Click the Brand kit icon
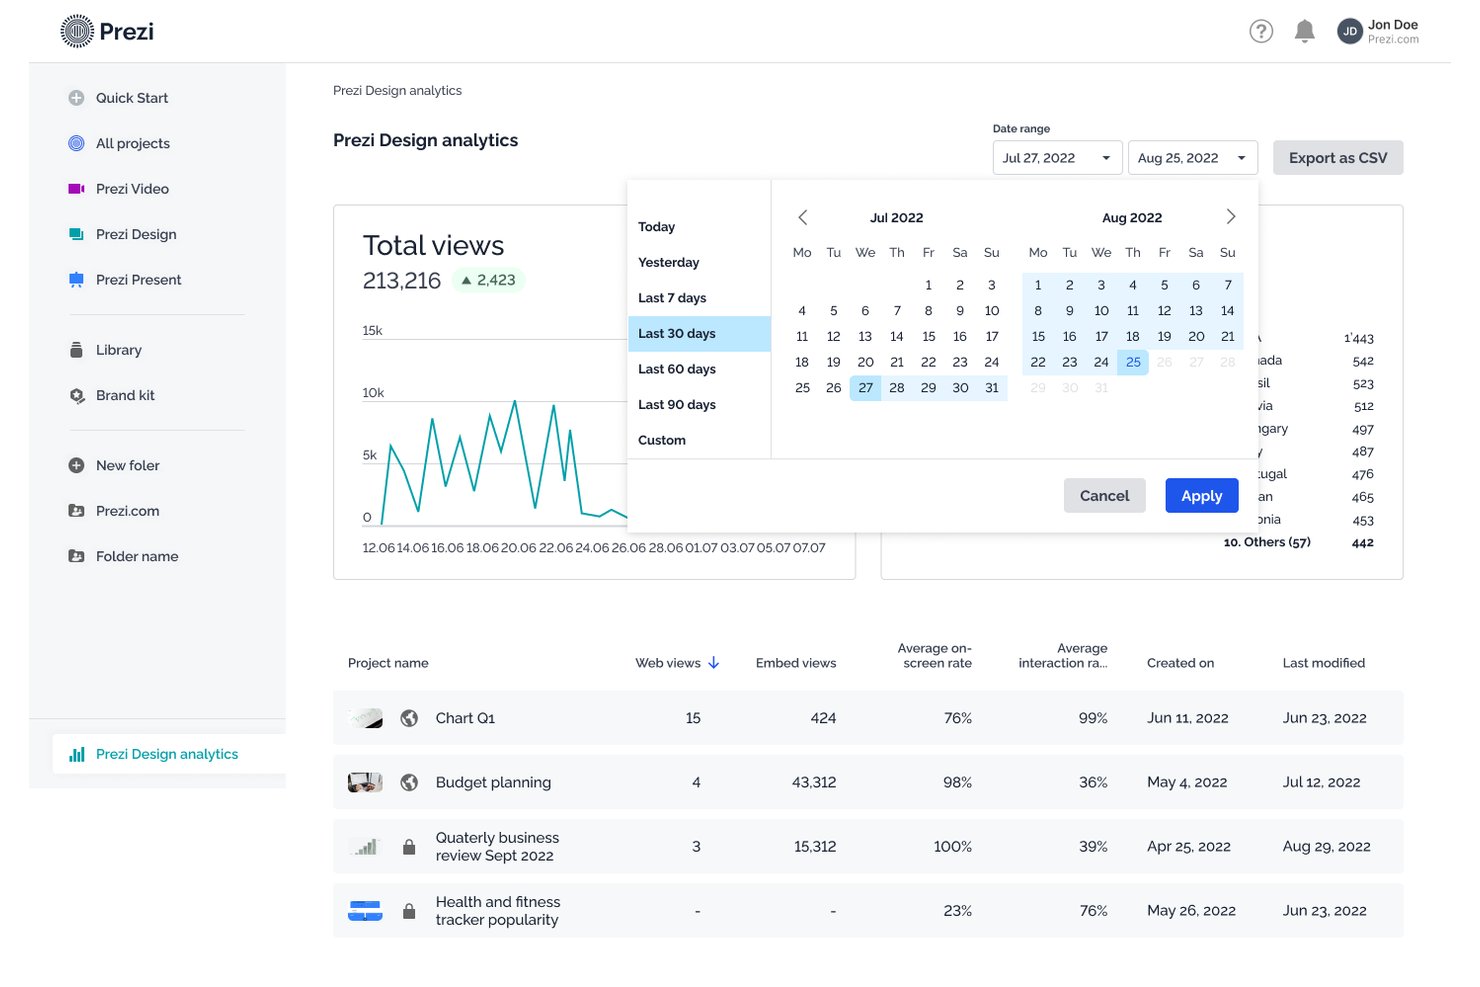This screenshot has width=1480, height=987. (76, 395)
